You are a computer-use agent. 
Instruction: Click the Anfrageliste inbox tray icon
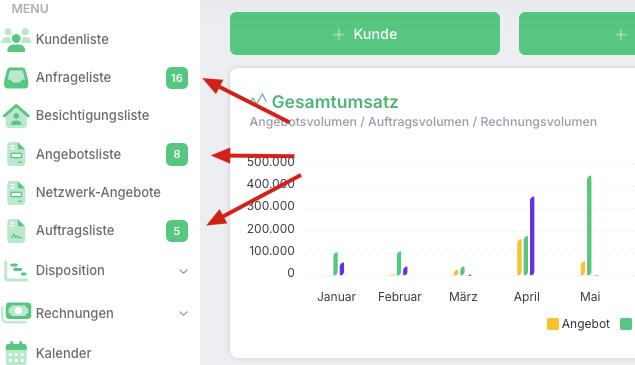click(x=16, y=78)
